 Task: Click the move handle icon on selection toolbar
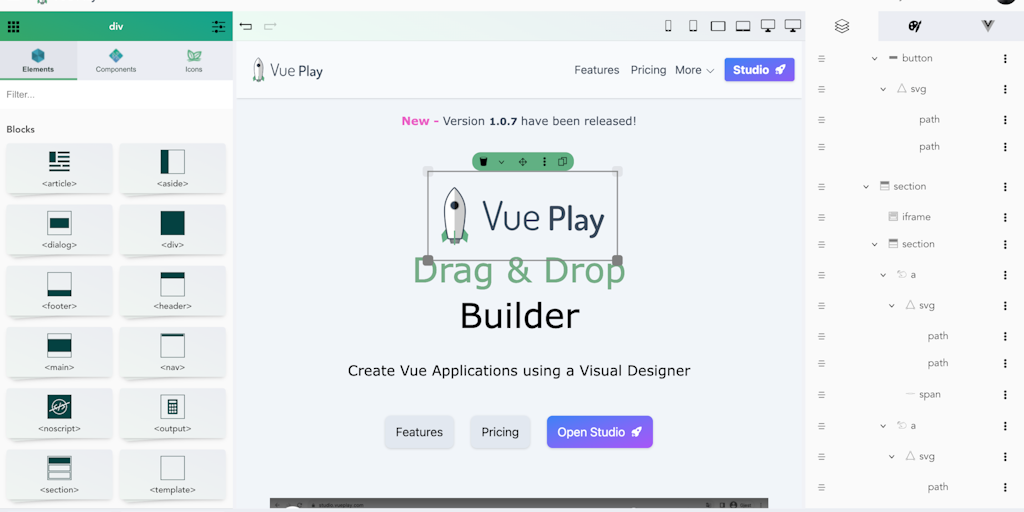tap(522, 162)
